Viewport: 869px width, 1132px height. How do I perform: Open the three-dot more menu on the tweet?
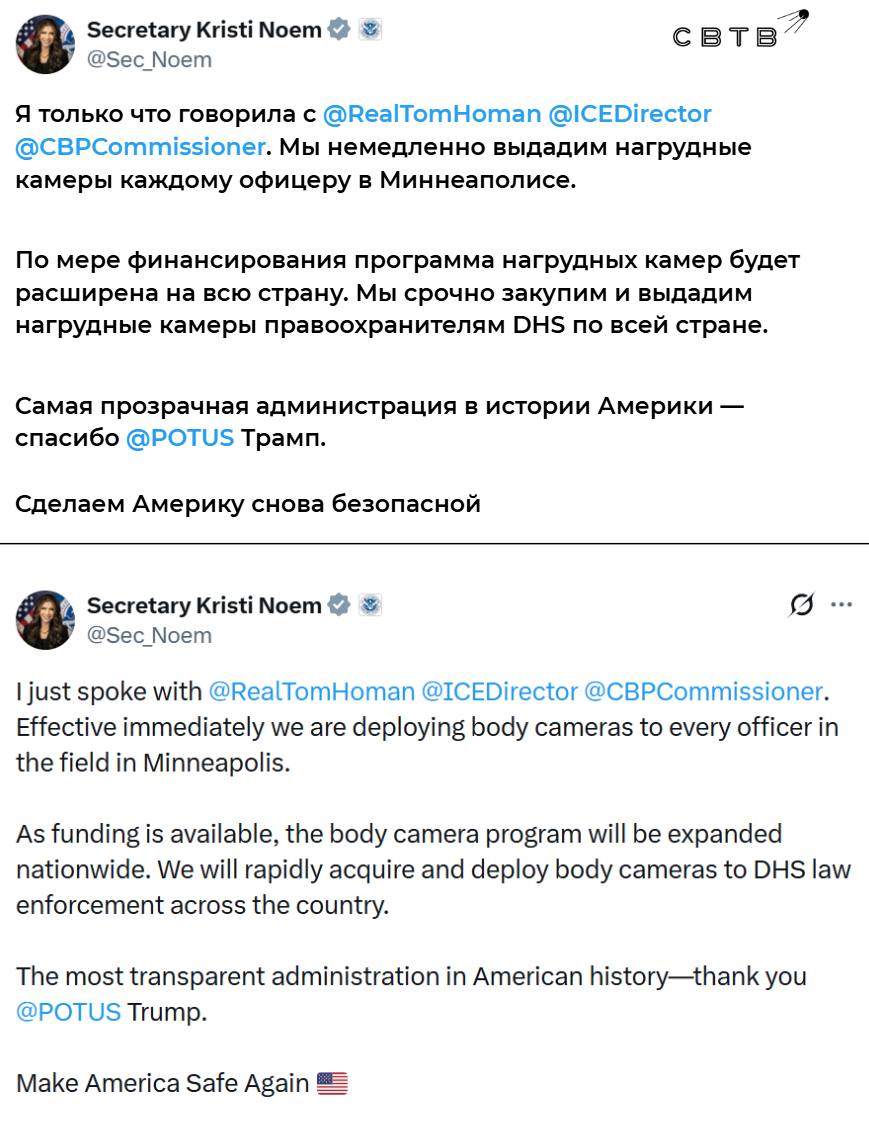pyautogui.click(x=842, y=604)
